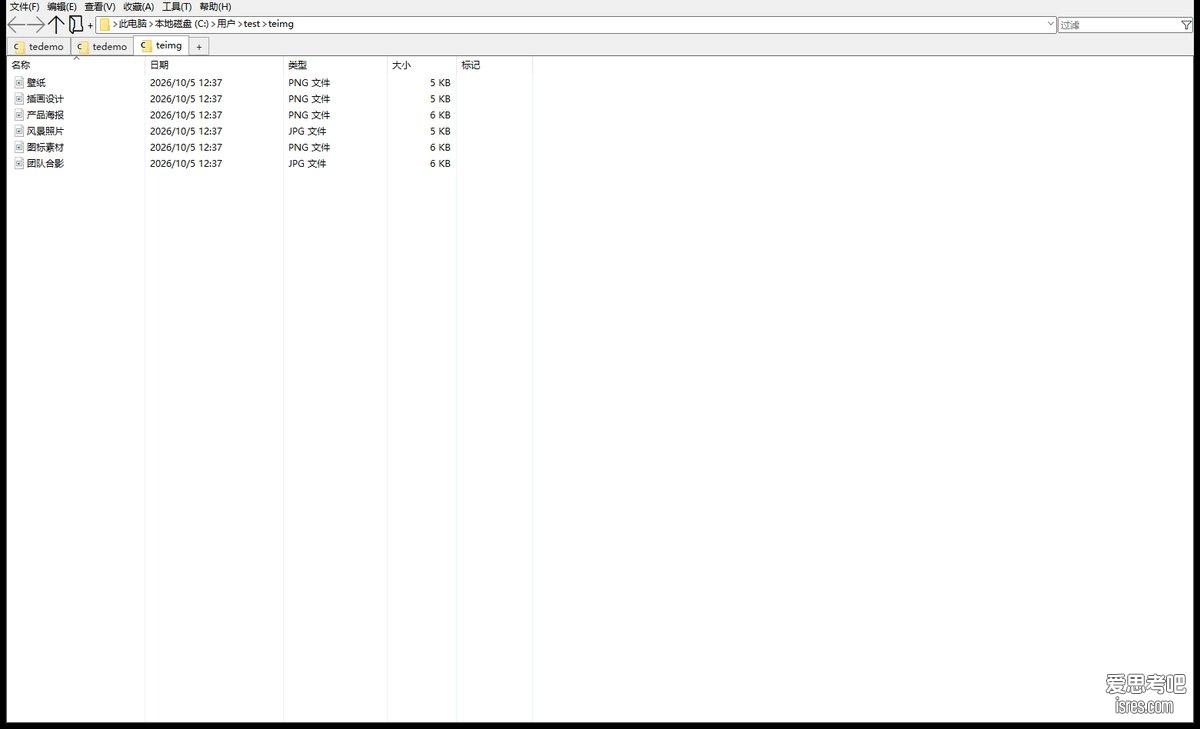Click the 6 KB size of 图标素材

point(440,147)
